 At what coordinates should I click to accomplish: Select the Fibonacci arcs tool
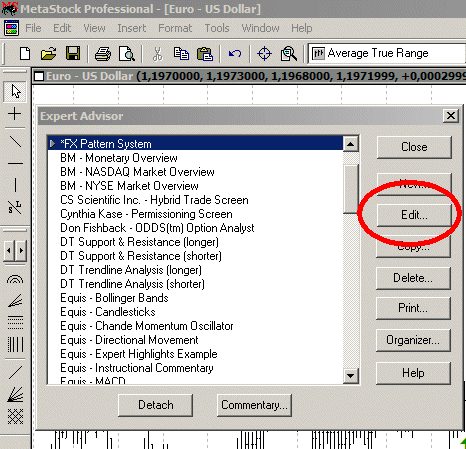[15, 279]
